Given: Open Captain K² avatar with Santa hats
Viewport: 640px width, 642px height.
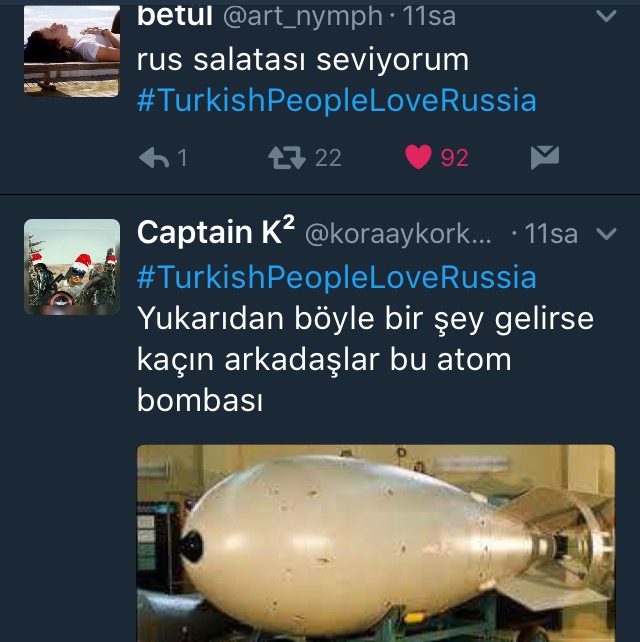Looking at the screenshot, I should [x=72, y=267].
